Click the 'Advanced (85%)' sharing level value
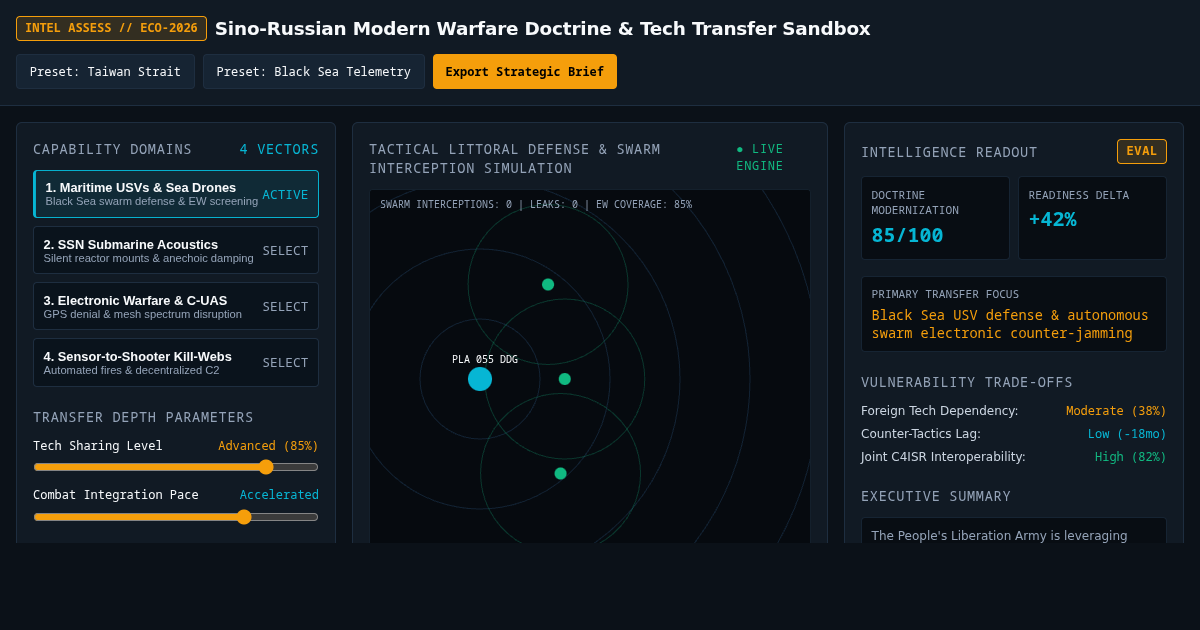Screen dimensions: 1200x630 (268, 446)
